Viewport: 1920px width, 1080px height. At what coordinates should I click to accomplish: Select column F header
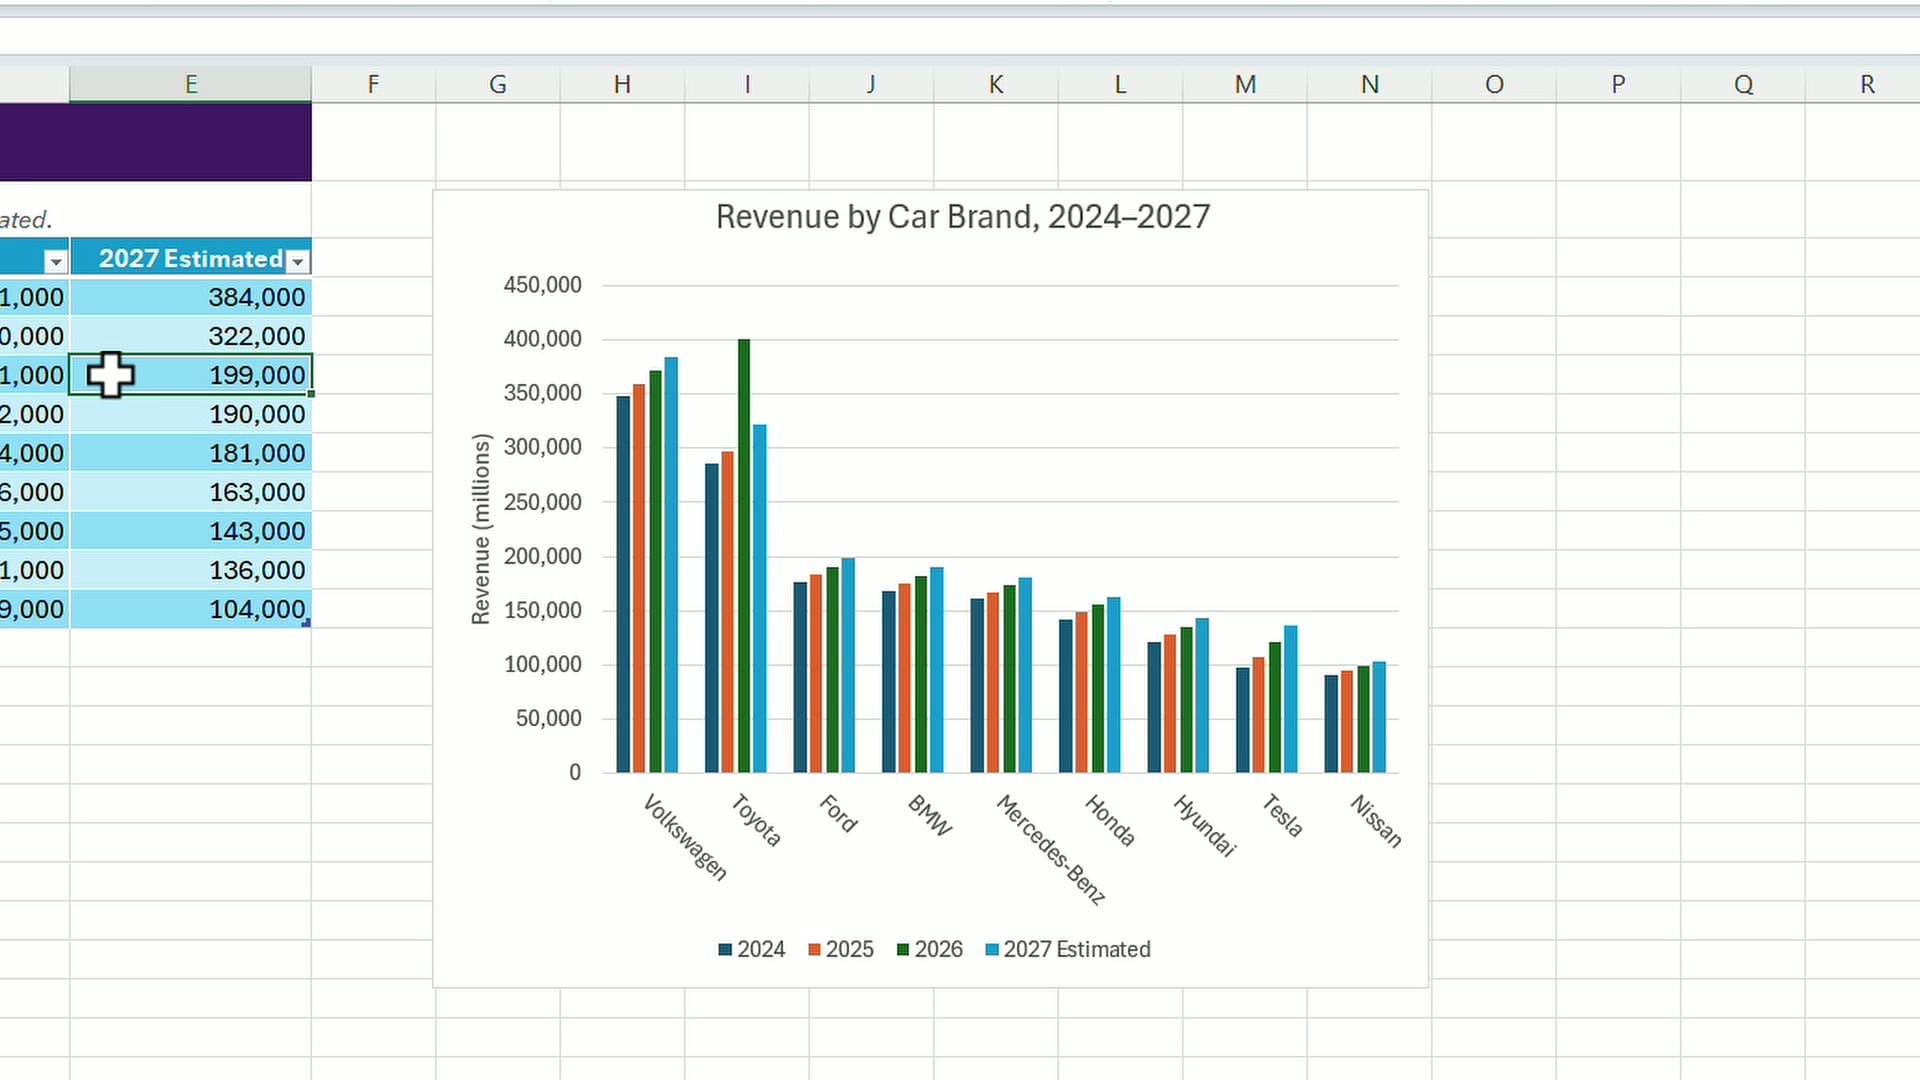pos(373,84)
